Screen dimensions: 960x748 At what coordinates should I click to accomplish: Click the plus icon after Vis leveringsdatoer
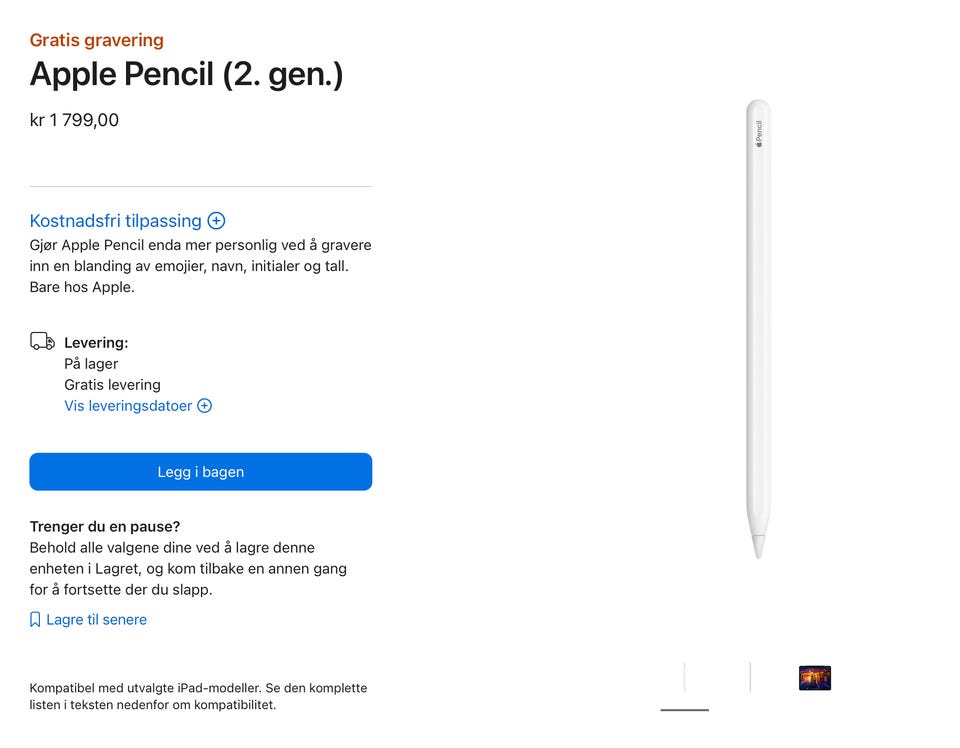click(205, 406)
